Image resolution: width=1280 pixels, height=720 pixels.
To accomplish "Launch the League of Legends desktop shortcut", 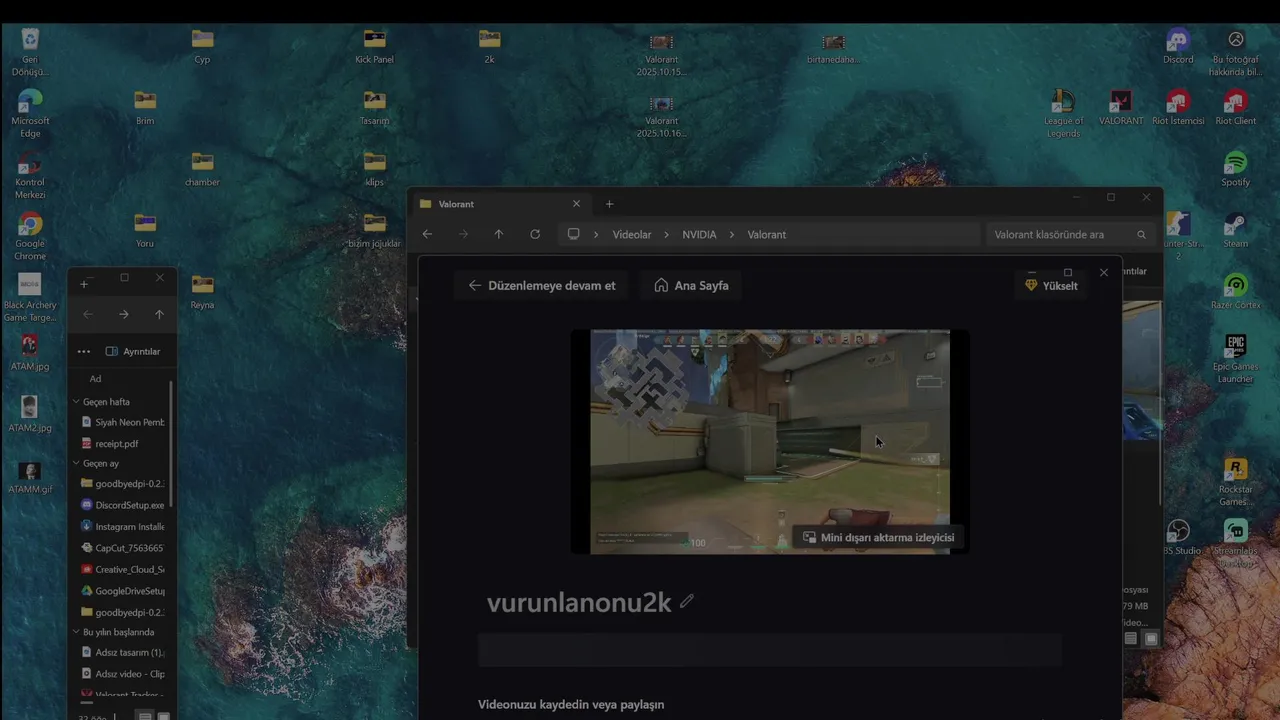I will (x=1063, y=113).
